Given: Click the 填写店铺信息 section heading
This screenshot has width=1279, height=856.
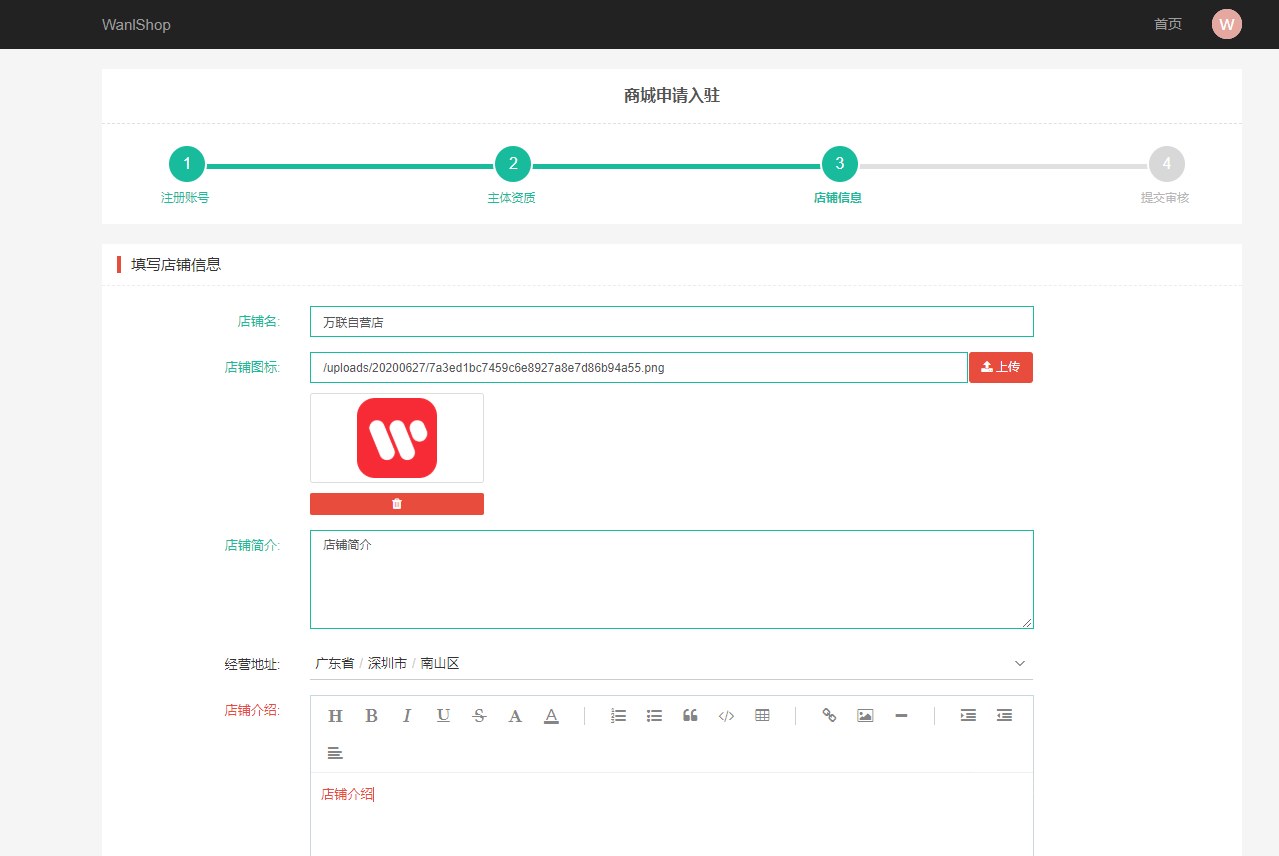Looking at the screenshot, I should (x=176, y=265).
